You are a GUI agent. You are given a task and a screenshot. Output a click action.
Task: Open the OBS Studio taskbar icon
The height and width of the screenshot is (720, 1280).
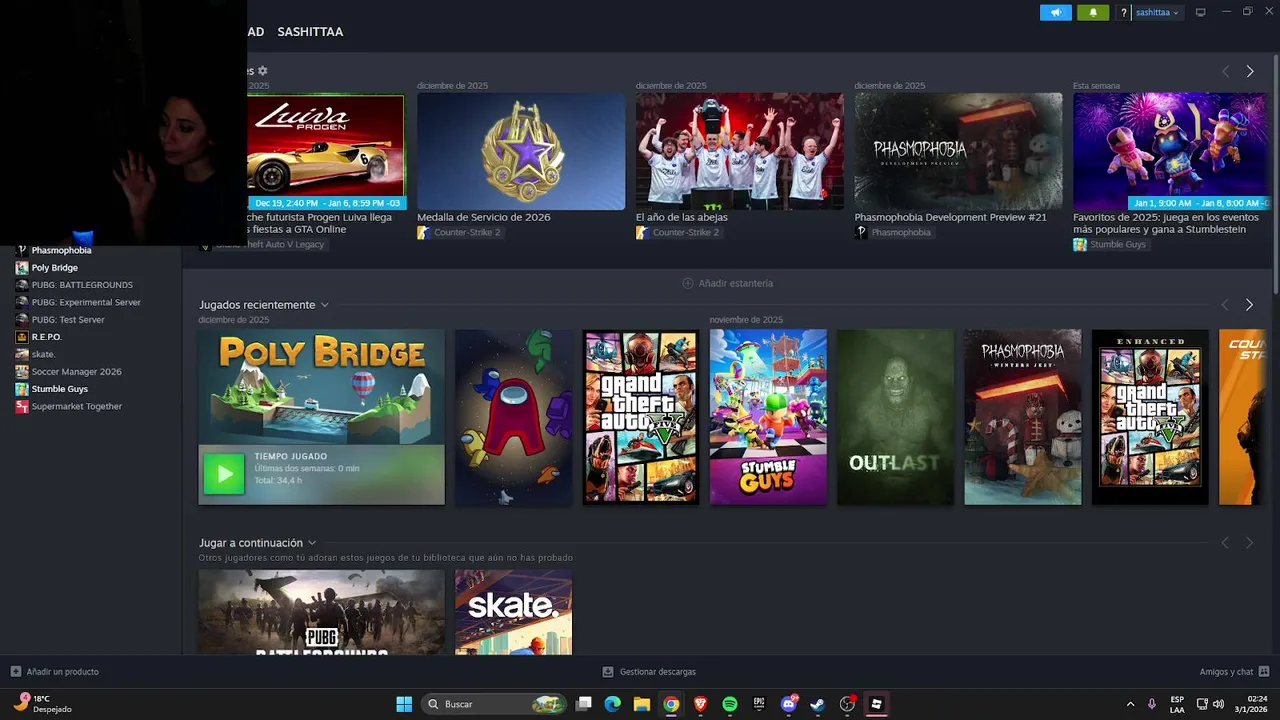point(847,704)
